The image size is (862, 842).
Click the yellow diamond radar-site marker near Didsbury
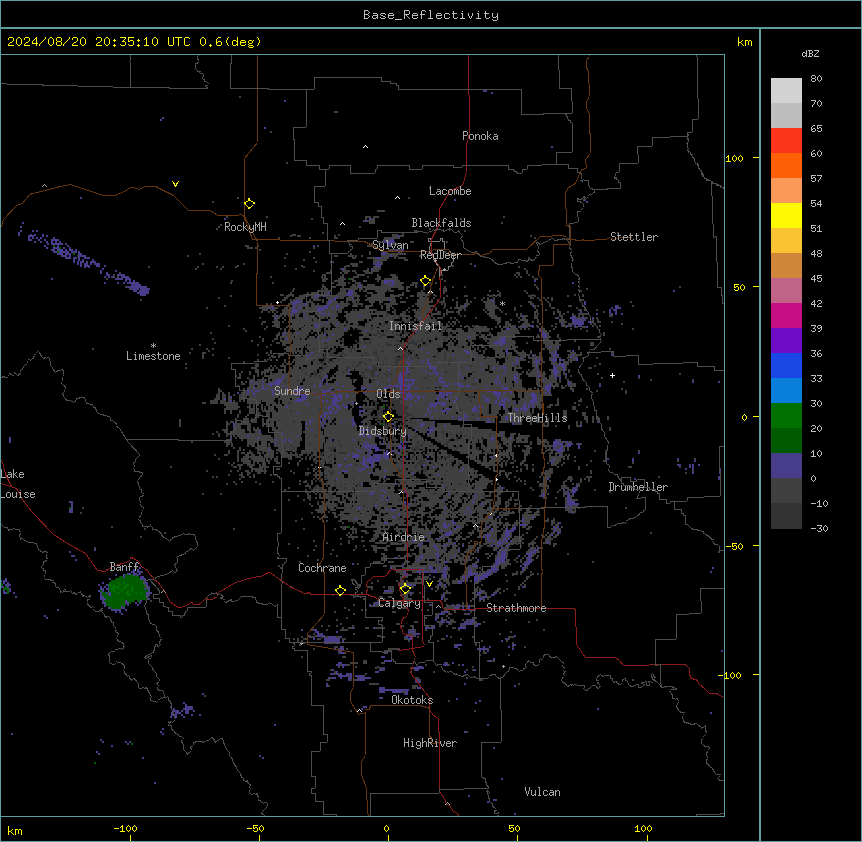coord(388,416)
